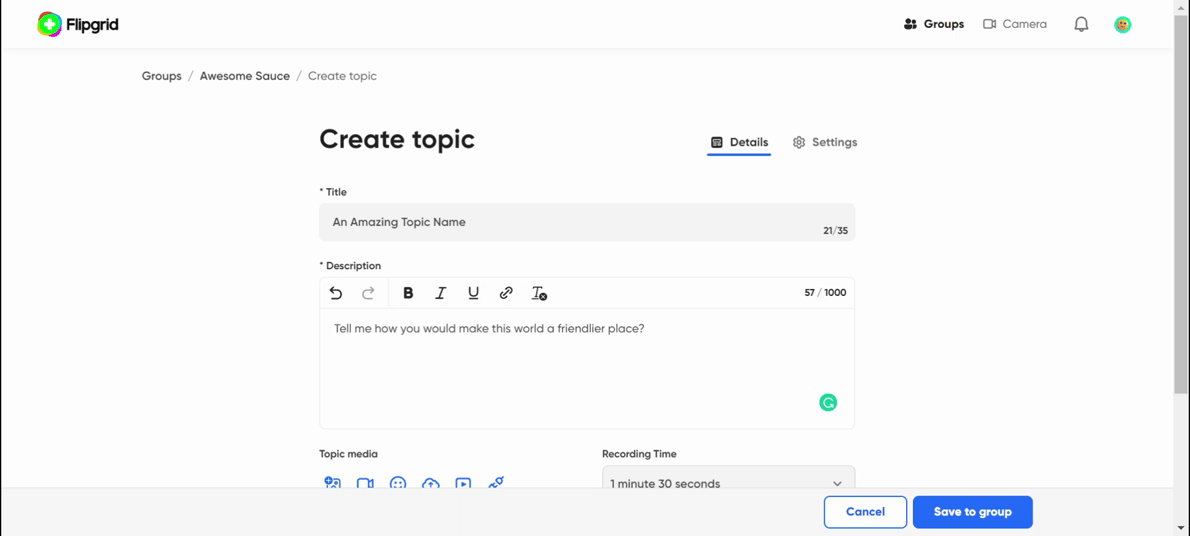Clear text formatting

[x=539, y=293]
